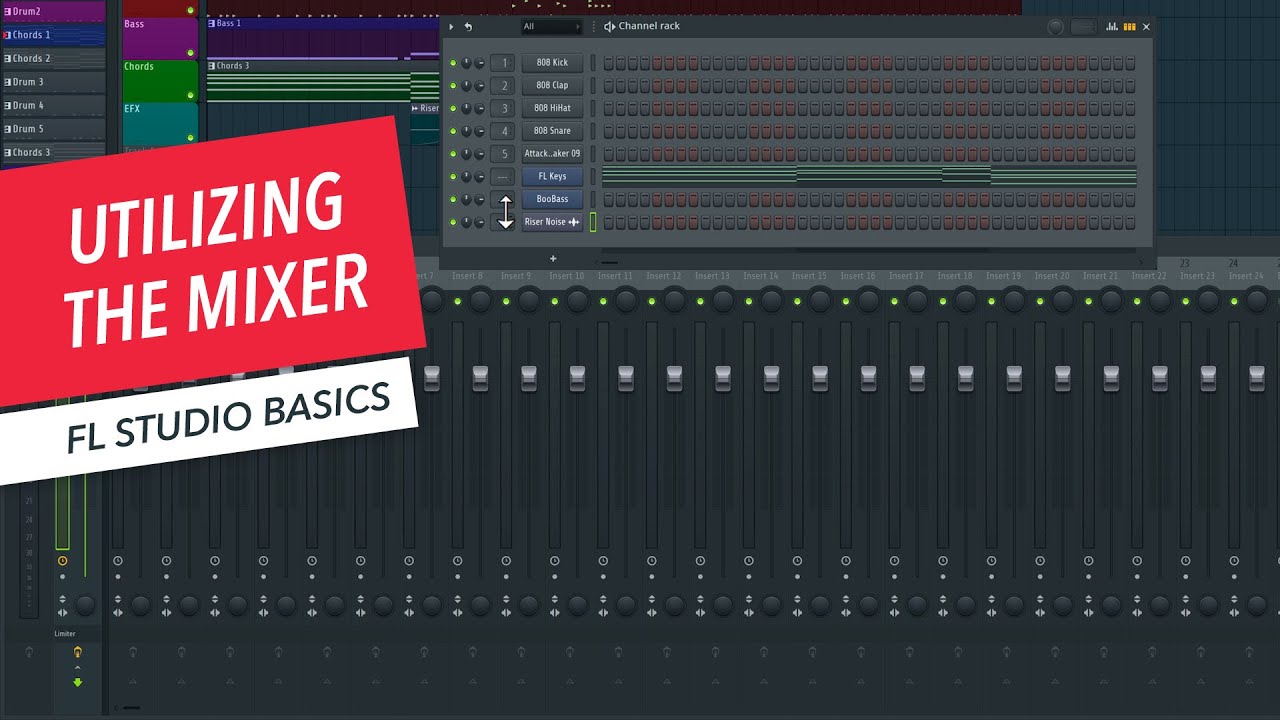Open the FL Keys channel button
1280x720 pixels.
[552, 176]
